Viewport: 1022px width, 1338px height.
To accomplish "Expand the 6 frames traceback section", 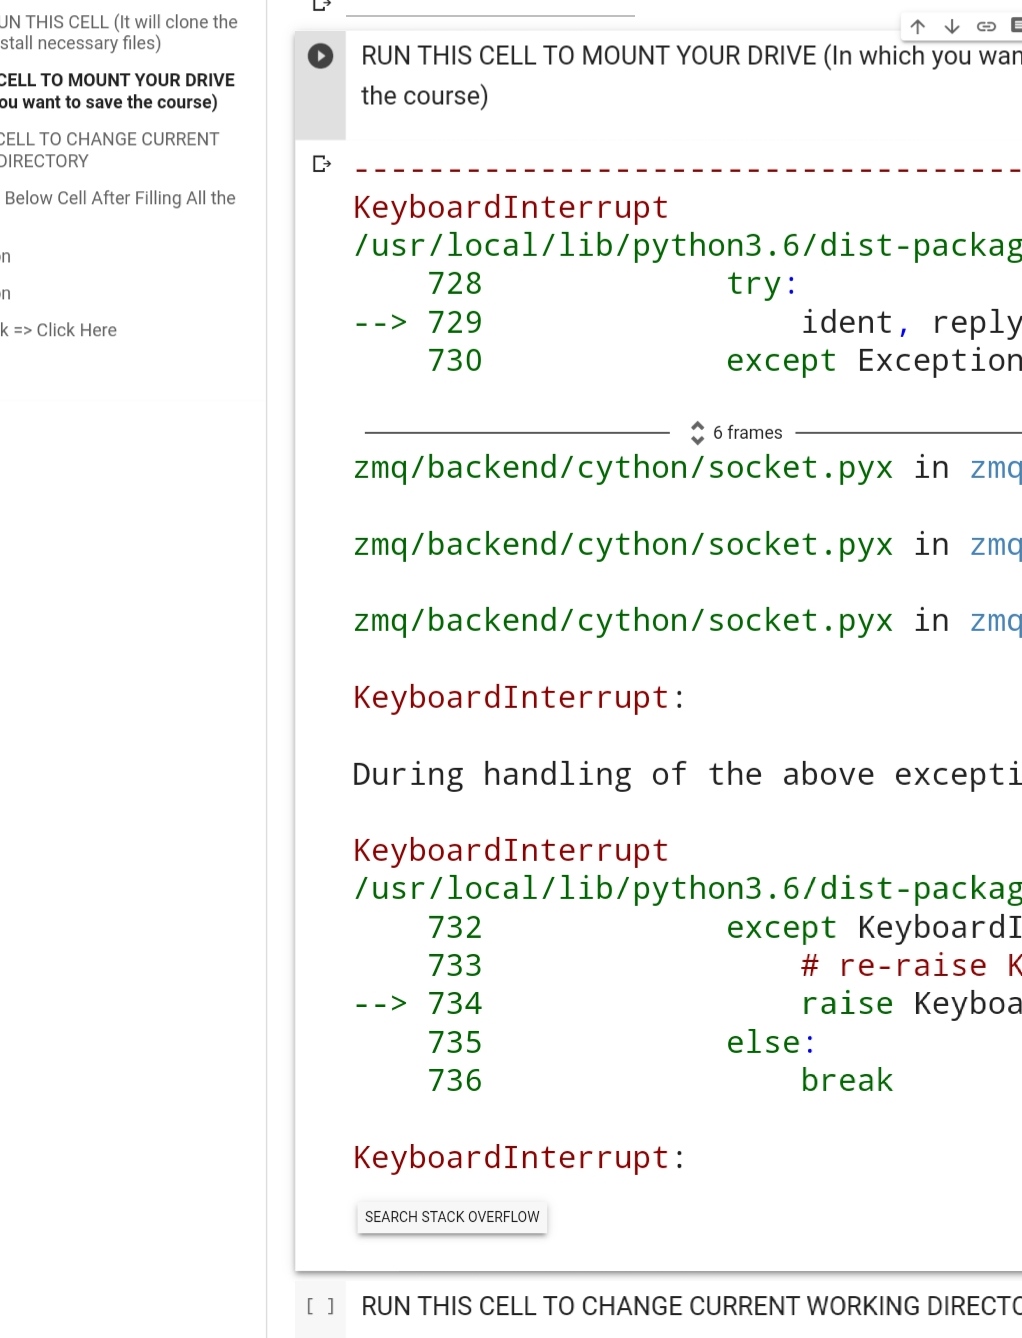I will pyautogui.click(x=736, y=433).
